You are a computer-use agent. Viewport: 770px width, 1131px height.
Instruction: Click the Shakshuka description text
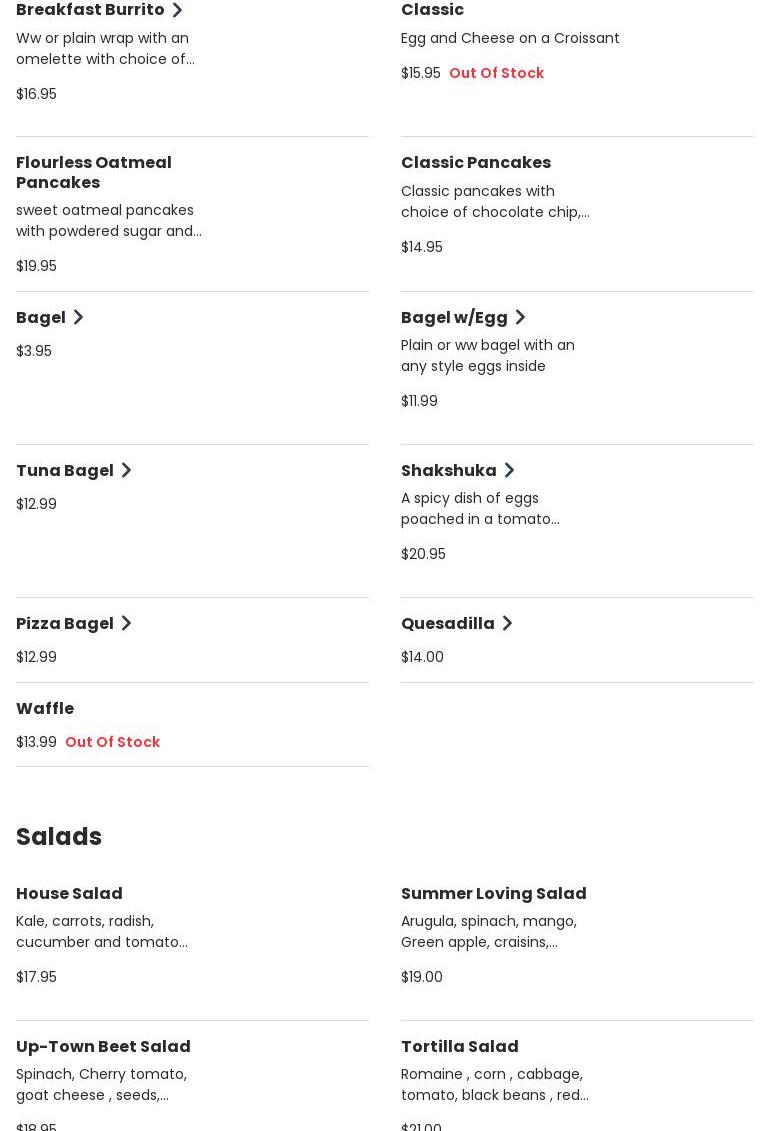(x=480, y=508)
